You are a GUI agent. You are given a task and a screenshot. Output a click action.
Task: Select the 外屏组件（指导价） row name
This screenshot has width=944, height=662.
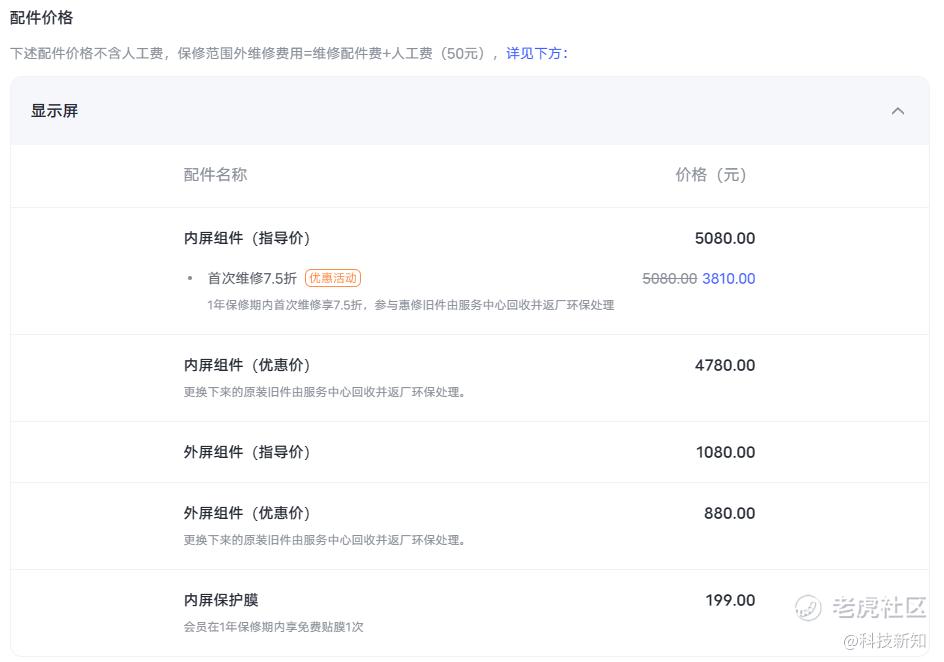(247, 452)
